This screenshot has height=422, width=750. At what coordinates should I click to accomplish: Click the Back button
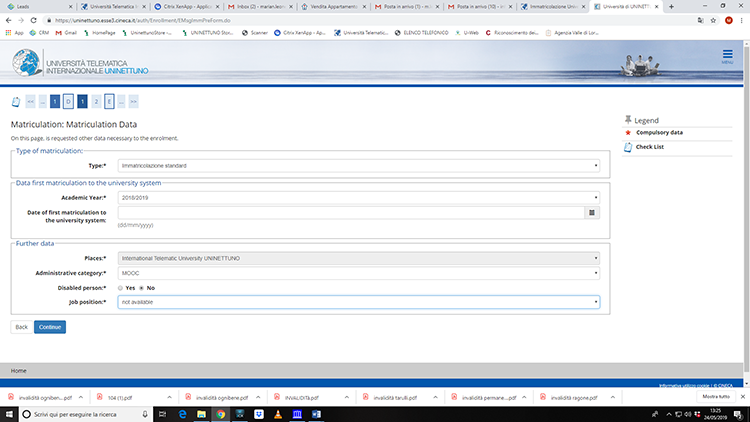[x=21, y=327]
